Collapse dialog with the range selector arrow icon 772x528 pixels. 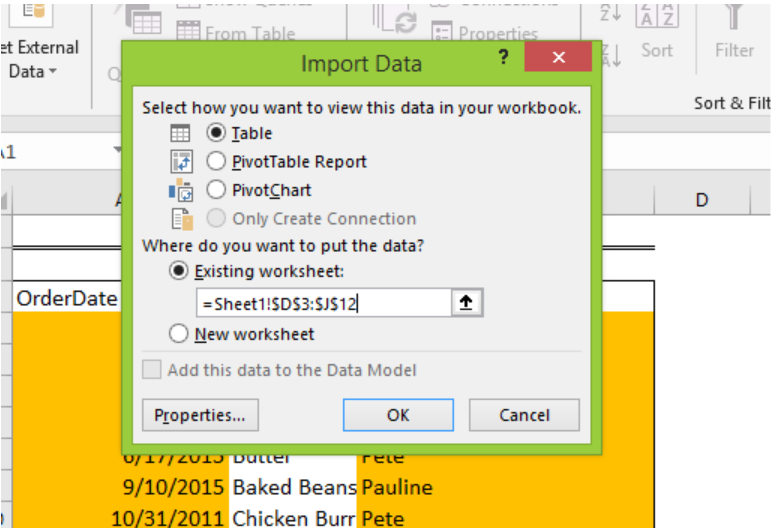[x=467, y=302]
